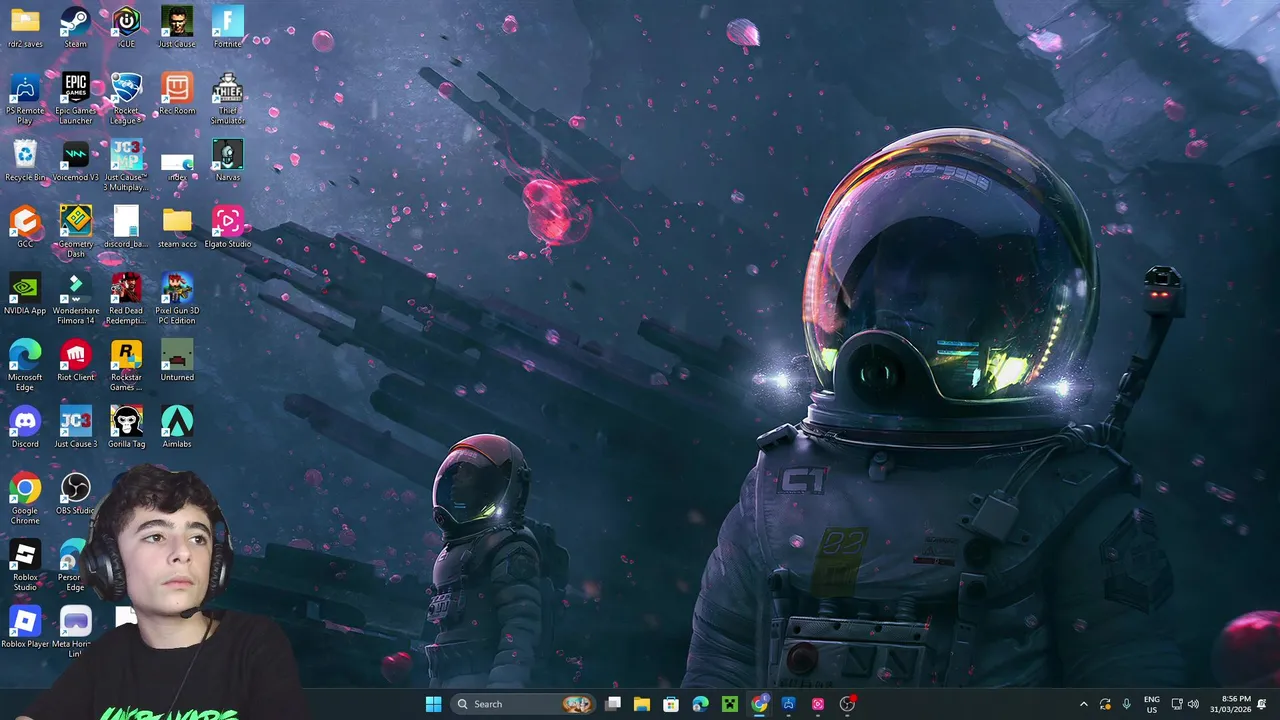Select the Recycle Bin
Image resolution: width=1280 pixels, height=720 pixels.
point(25,160)
